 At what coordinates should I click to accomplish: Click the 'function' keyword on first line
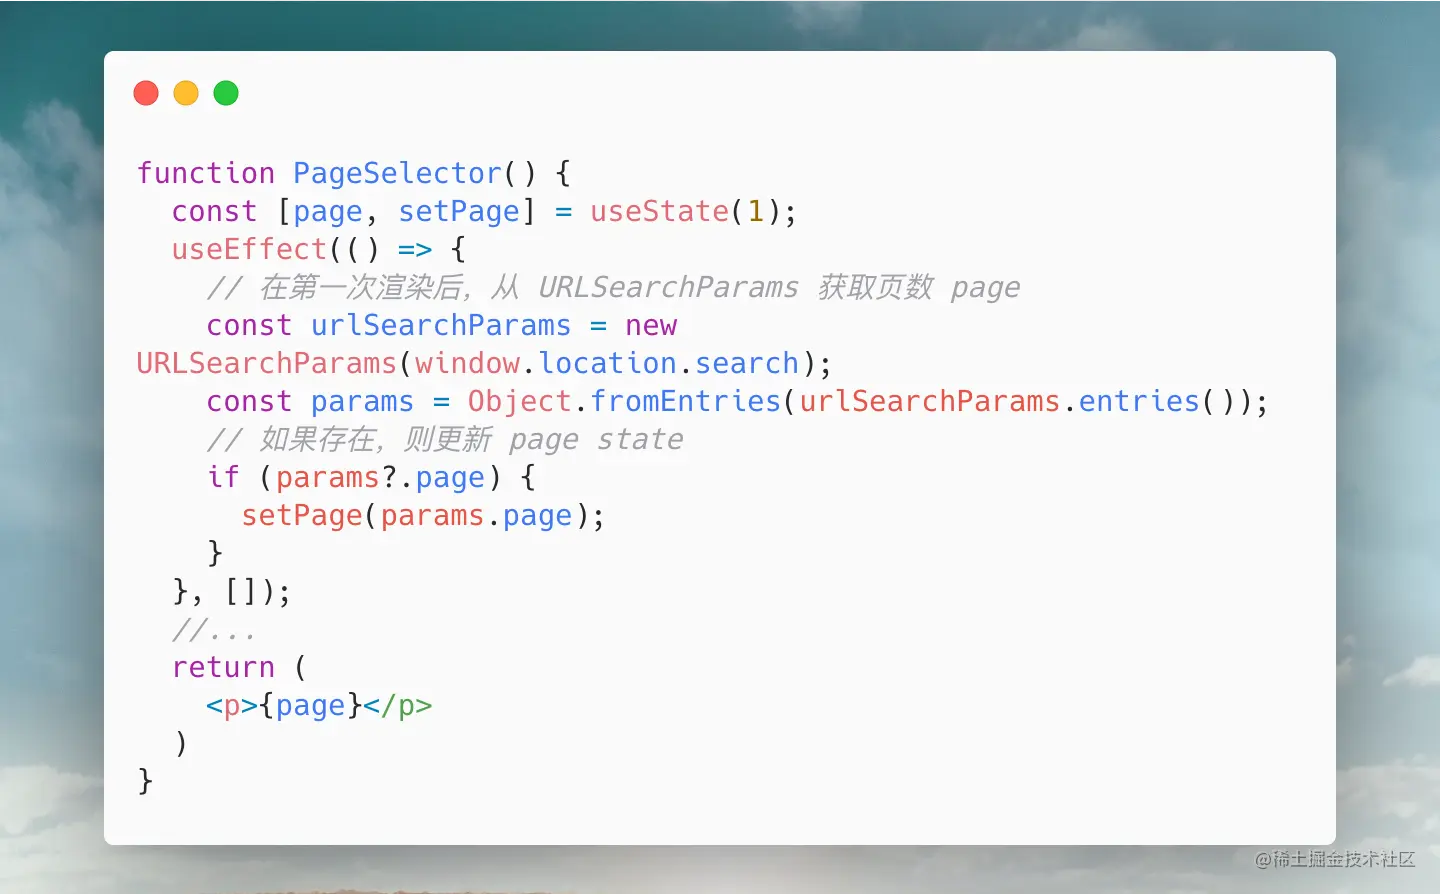click(206, 173)
